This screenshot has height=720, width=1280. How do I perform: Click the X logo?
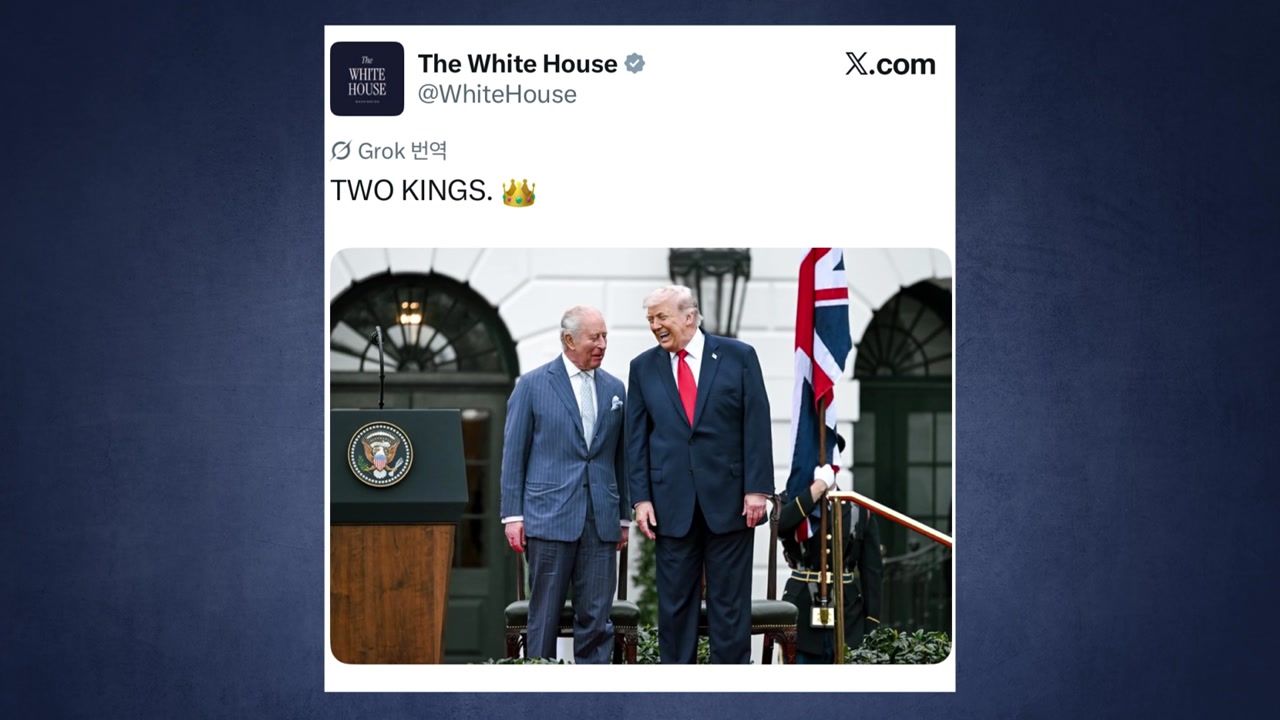pos(856,64)
